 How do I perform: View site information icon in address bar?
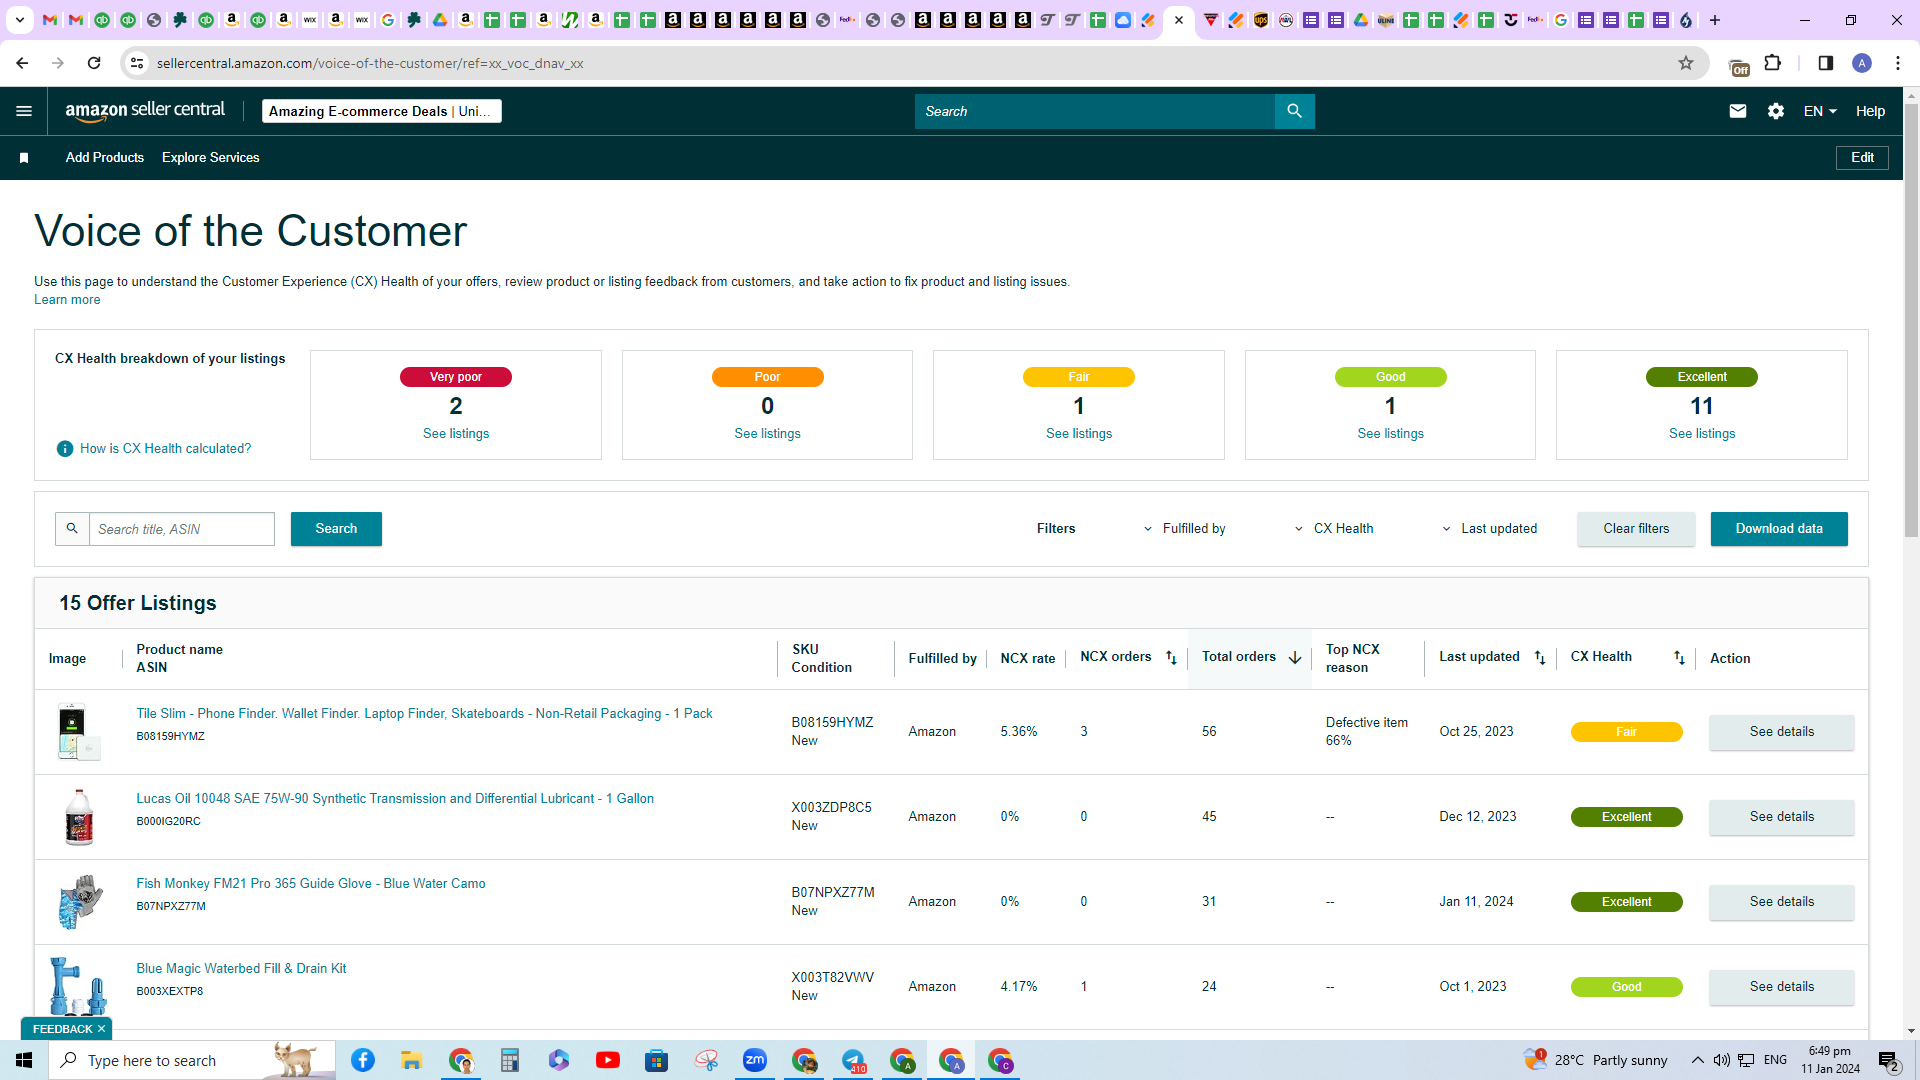tap(137, 63)
